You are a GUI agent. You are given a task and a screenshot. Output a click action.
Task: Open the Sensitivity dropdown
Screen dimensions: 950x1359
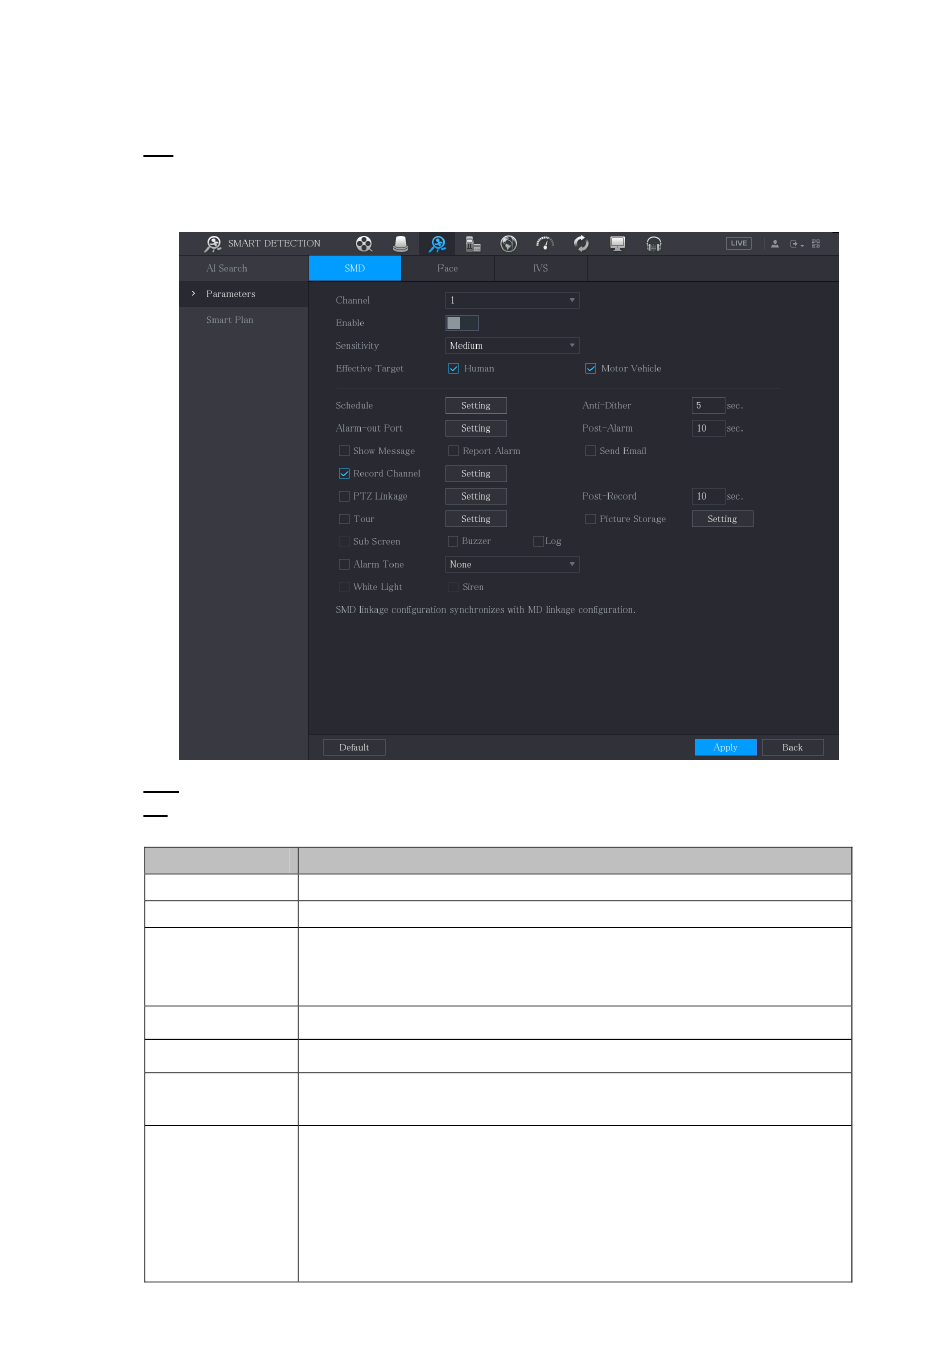[512, 346]
